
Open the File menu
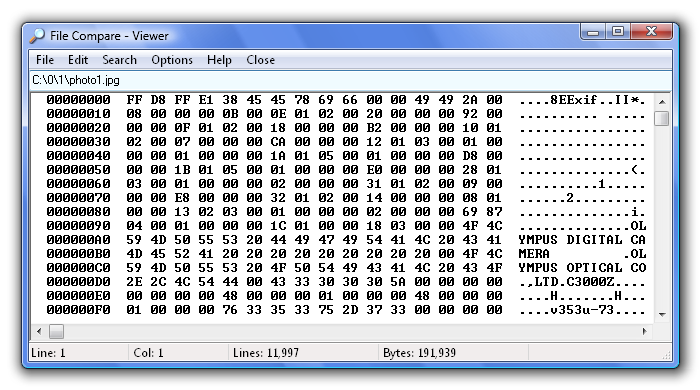pyautogui.click(x=45, y=60)
